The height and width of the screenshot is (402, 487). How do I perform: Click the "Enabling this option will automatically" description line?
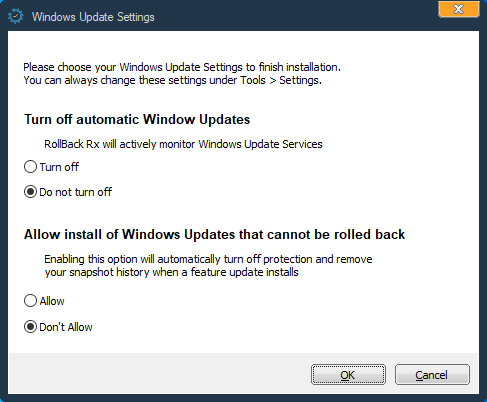(x=208, y=259)
